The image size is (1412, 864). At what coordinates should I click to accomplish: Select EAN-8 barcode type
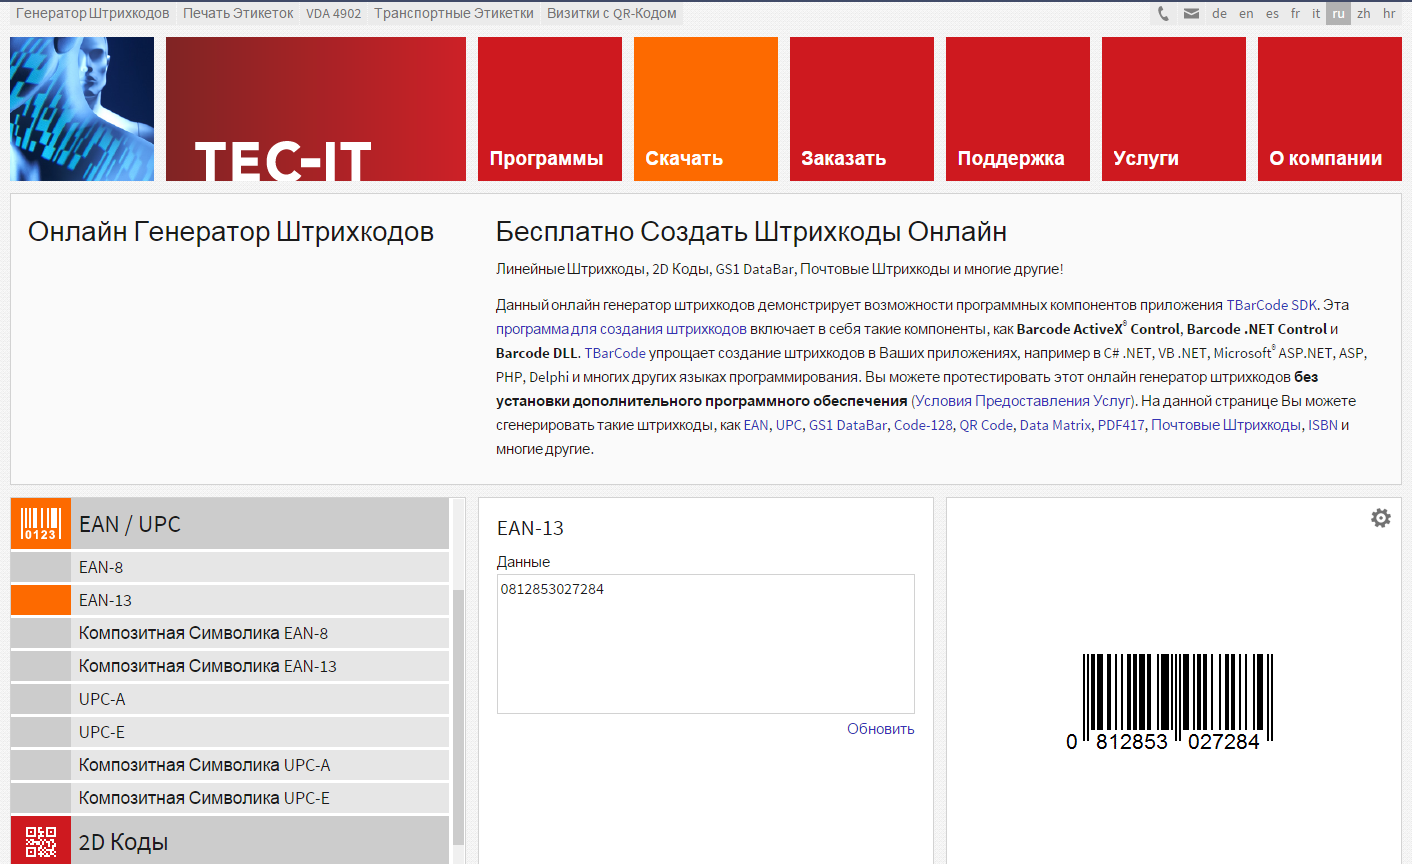[101, 567]
